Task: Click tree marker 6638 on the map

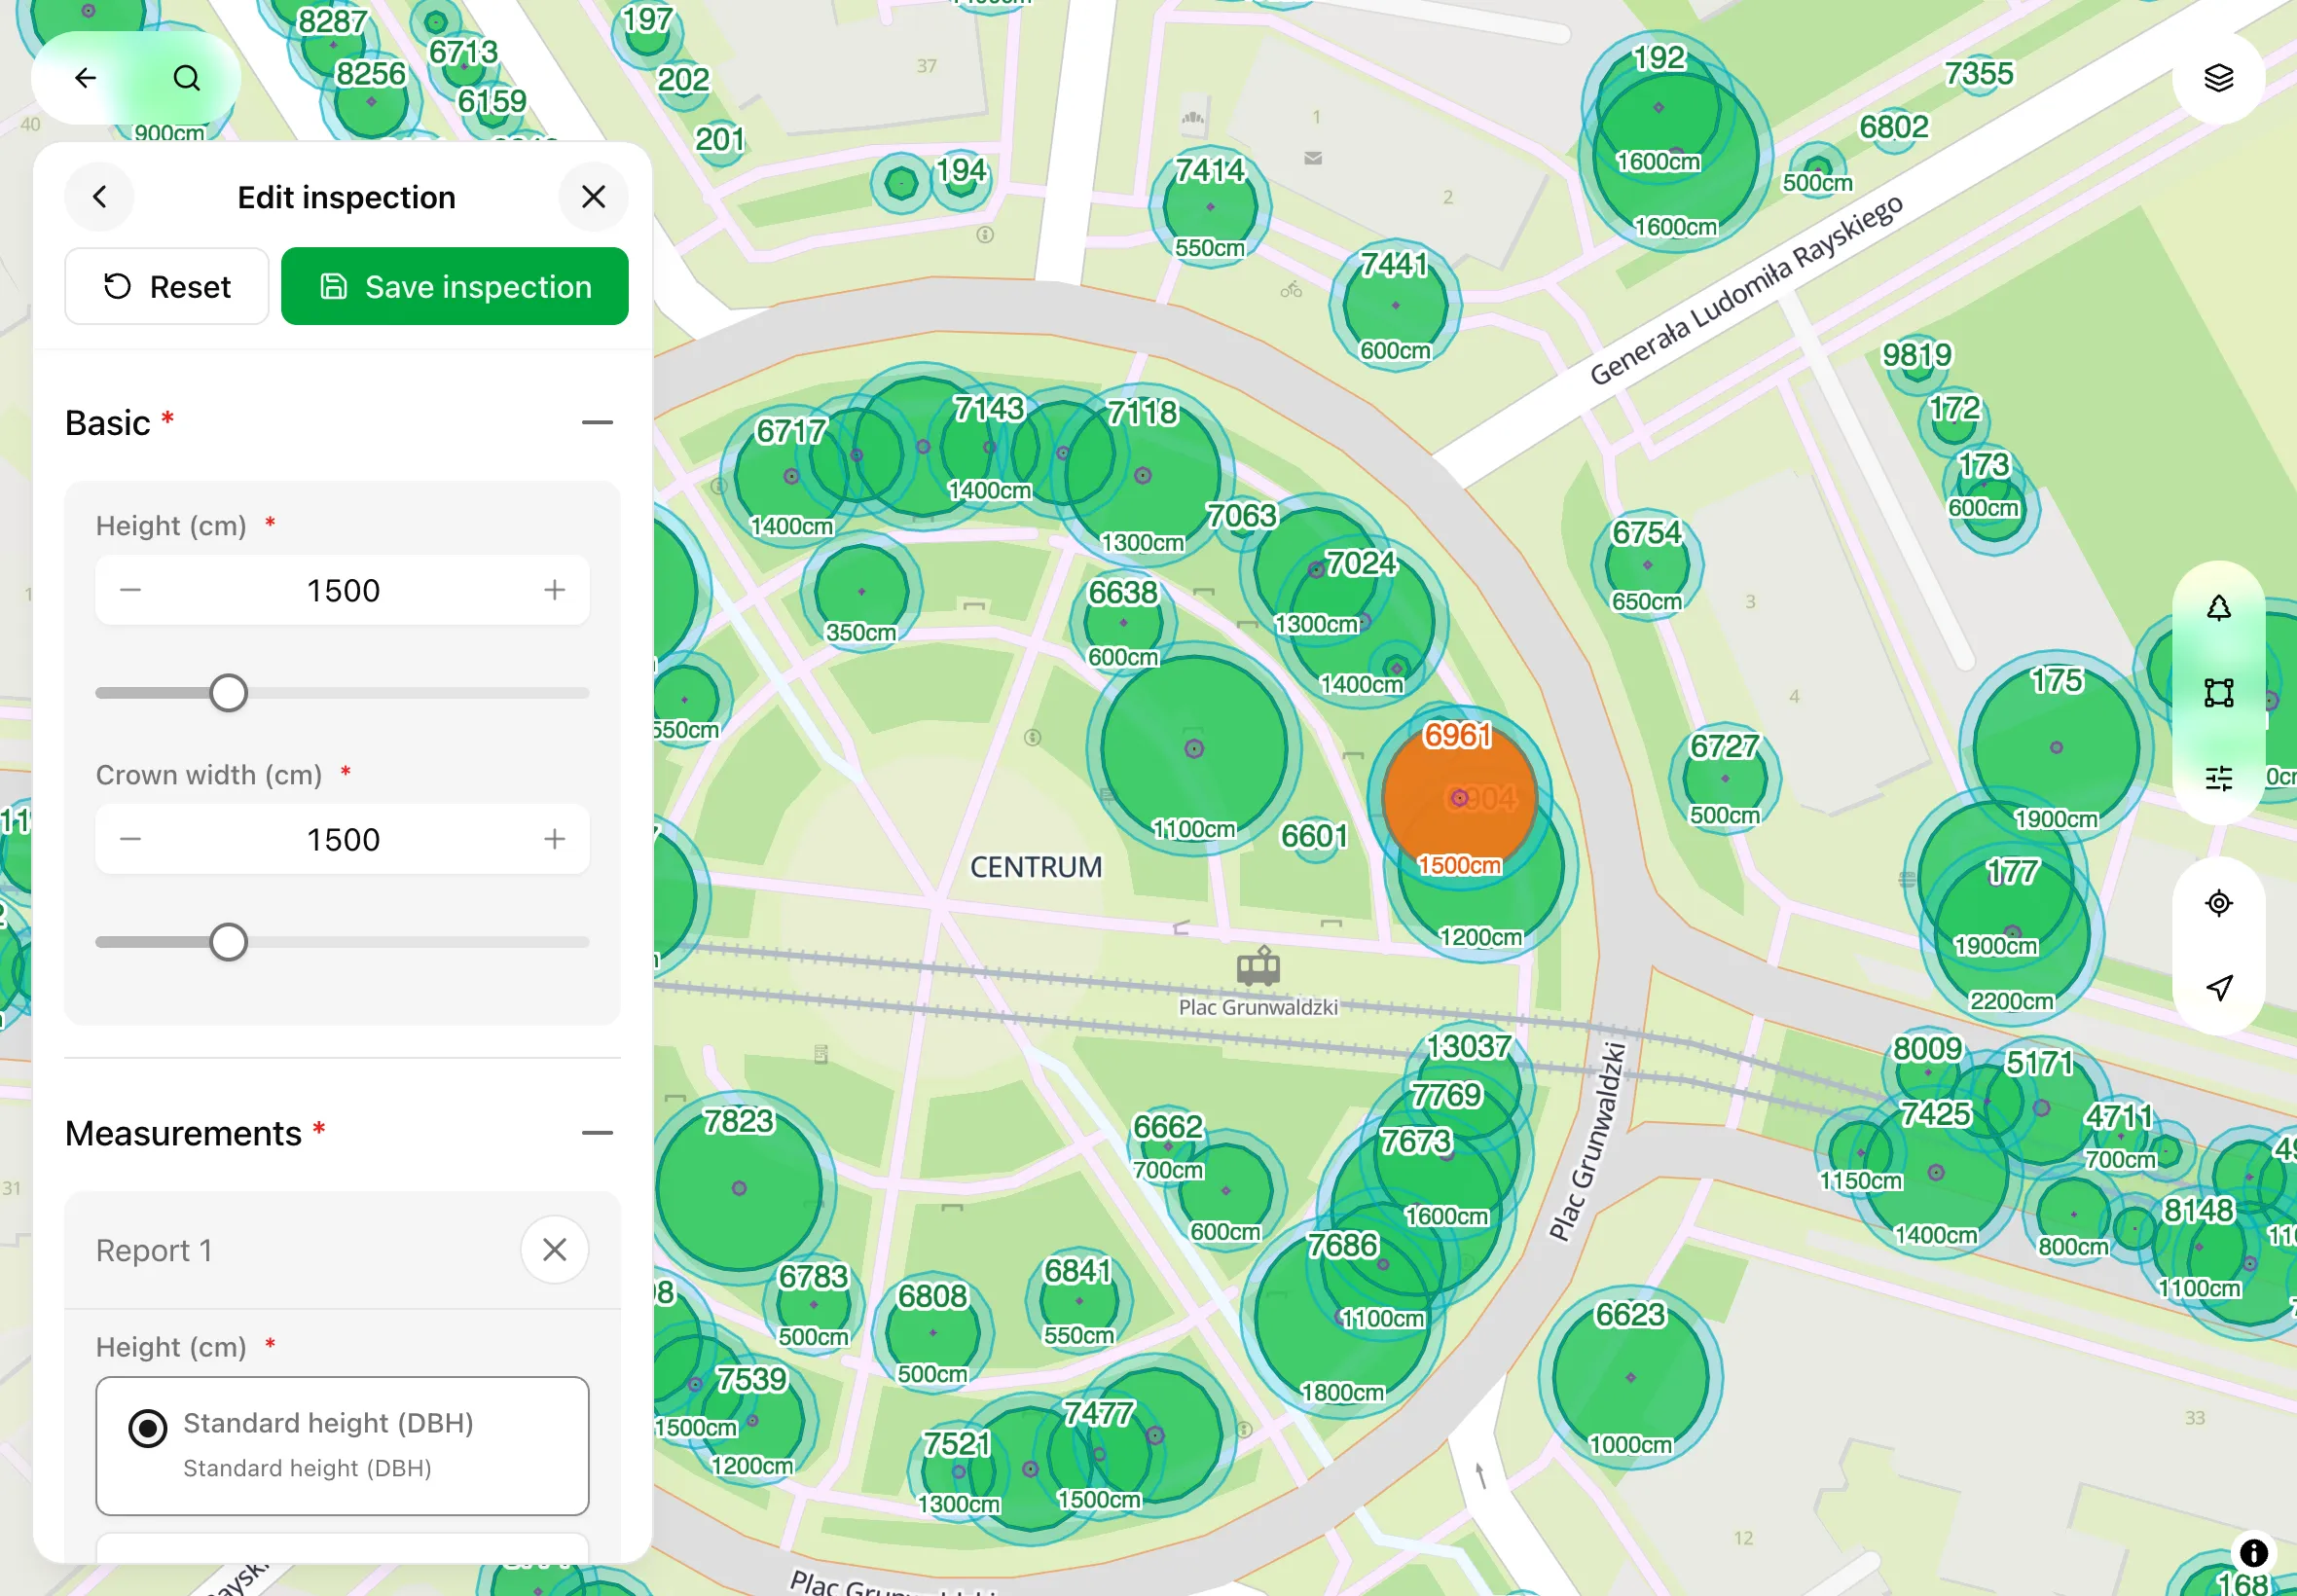Action: [1123, 622]
